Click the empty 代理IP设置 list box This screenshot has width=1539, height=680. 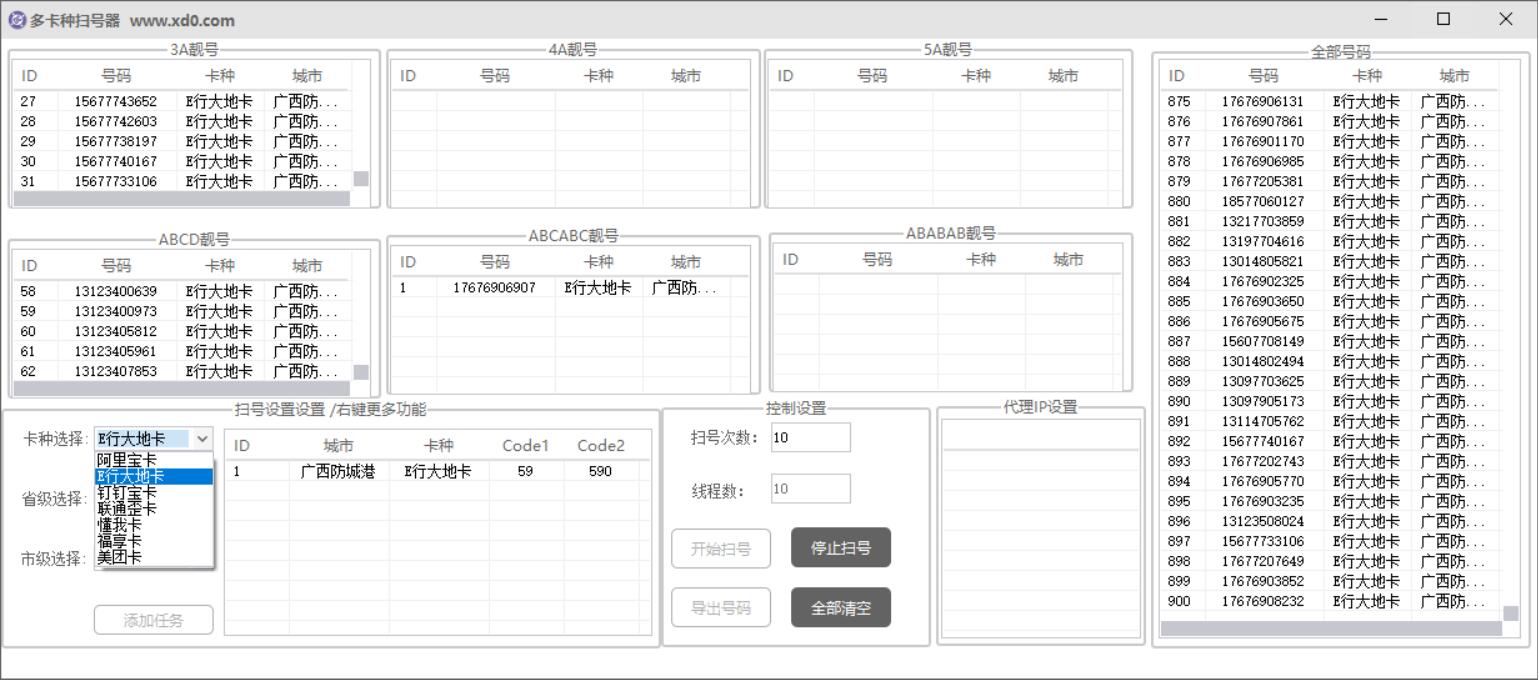[1041, 529]
